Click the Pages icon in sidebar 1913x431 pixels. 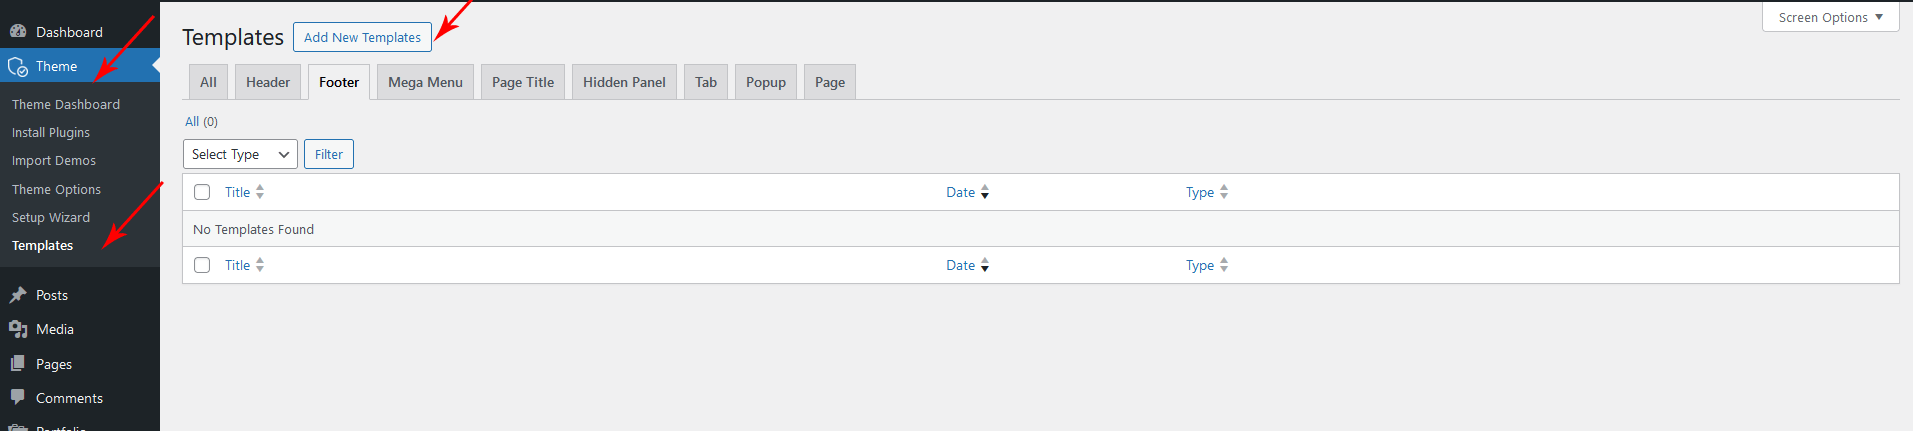18,364
